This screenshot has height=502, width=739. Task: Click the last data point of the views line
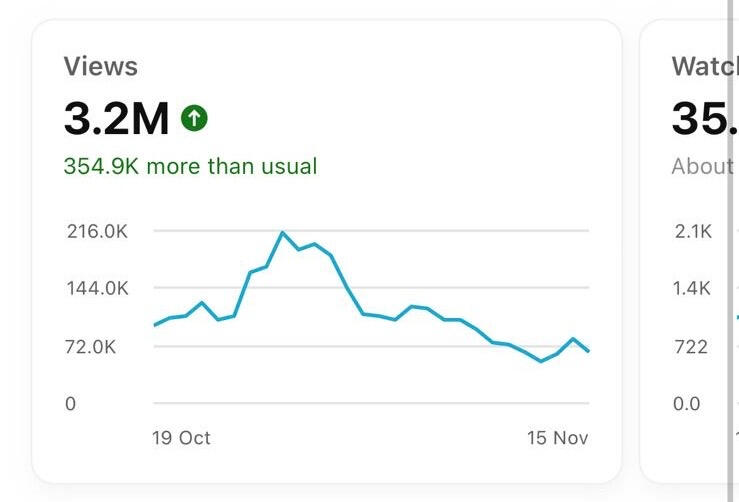pos(588,351)
